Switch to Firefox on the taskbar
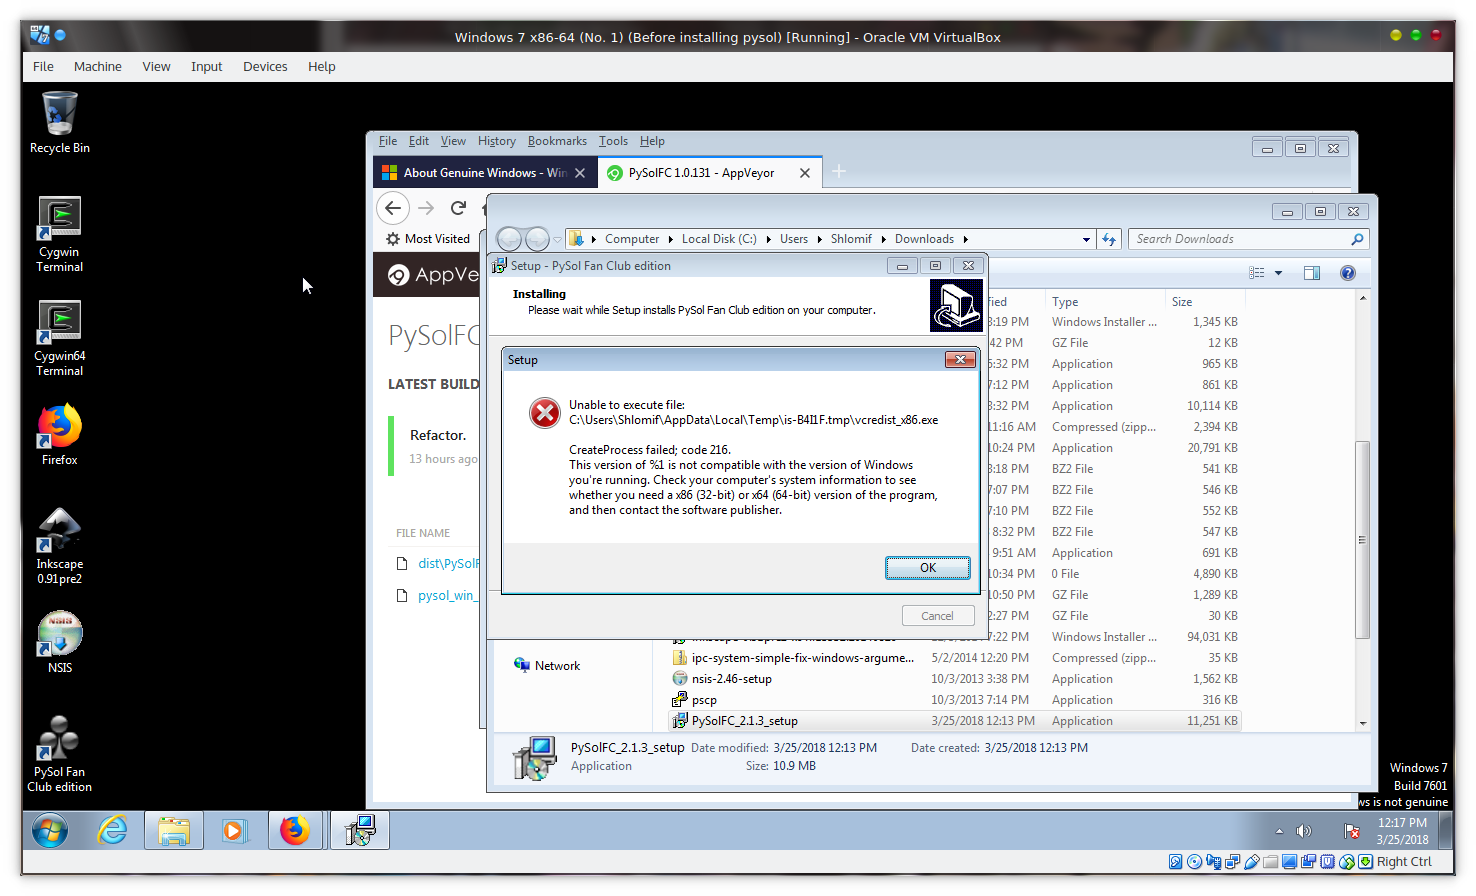Viewport: 1476px width, 896px height. point(295,830)
